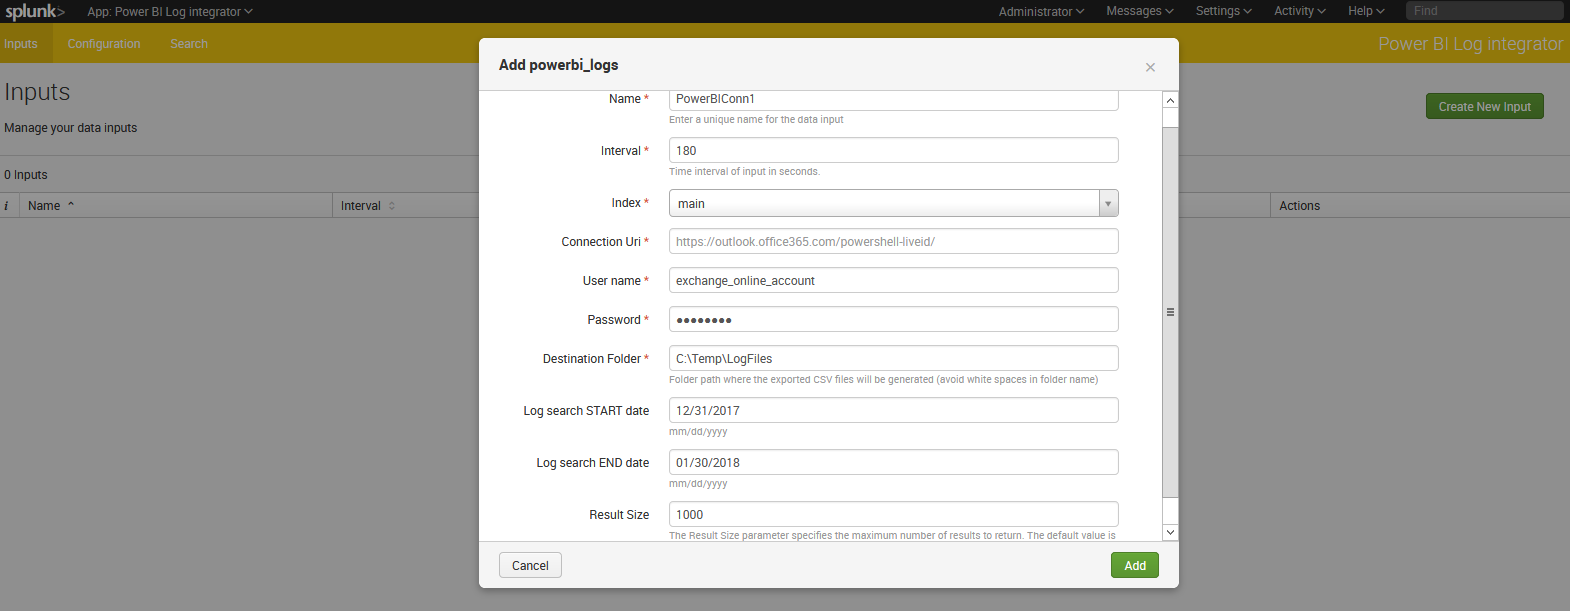Expand the Messages menu

pos(1139,11)
